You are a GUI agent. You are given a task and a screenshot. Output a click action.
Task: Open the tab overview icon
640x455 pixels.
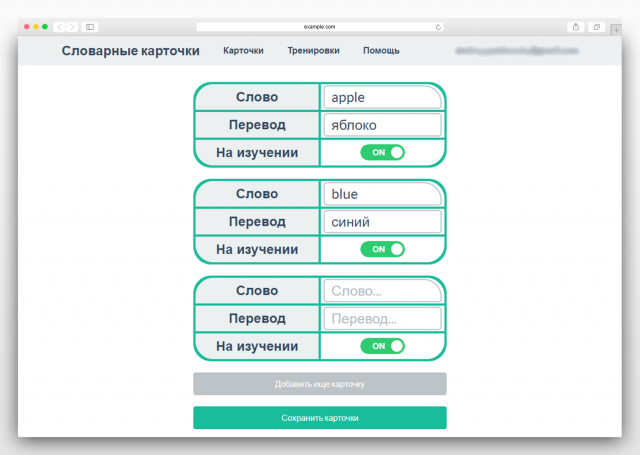[x=596, y=27]
